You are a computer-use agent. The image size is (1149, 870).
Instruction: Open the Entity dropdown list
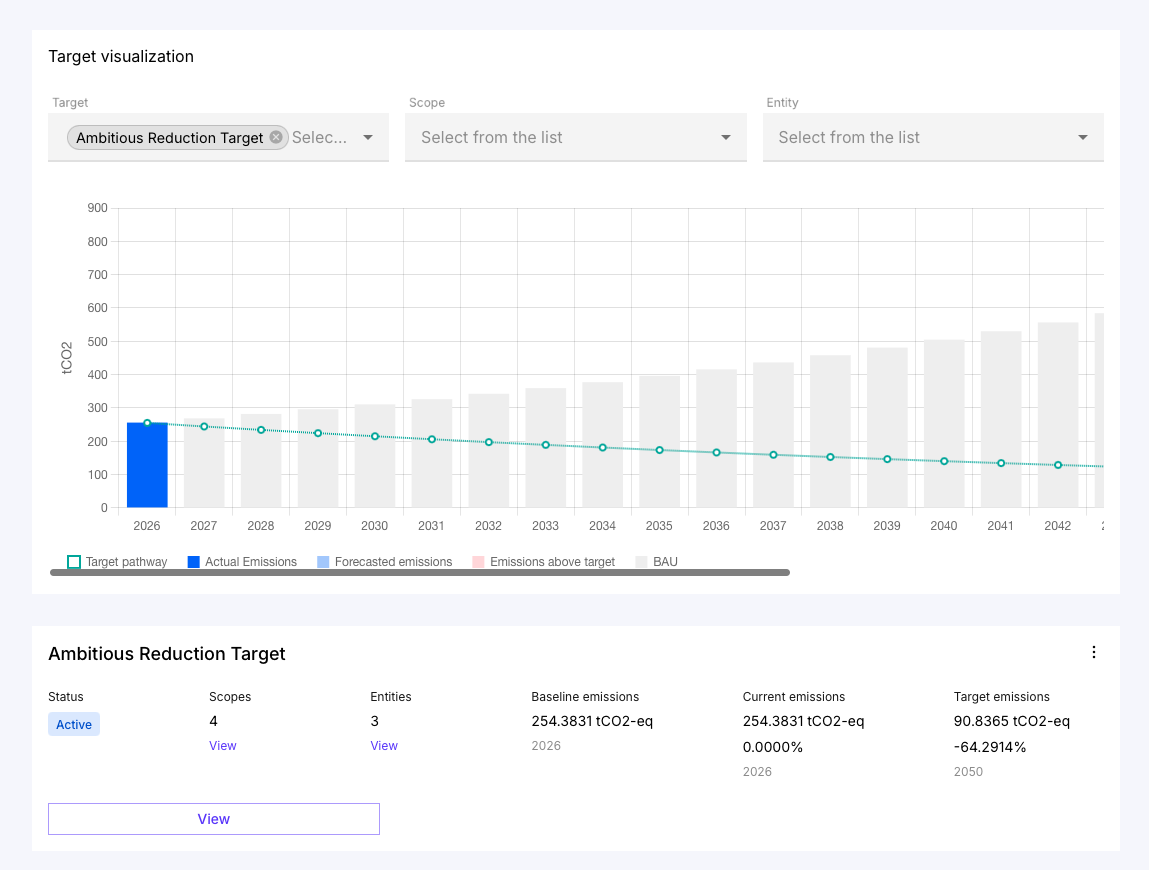(x=932, y=138)
